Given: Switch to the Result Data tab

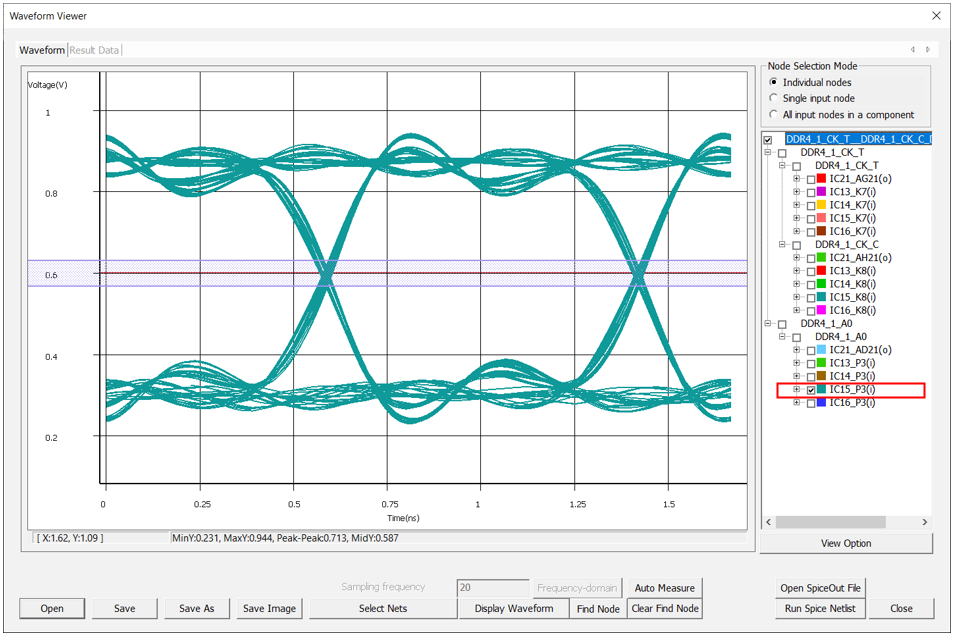Looking at the screenshot, I should (x=95, y=50).
